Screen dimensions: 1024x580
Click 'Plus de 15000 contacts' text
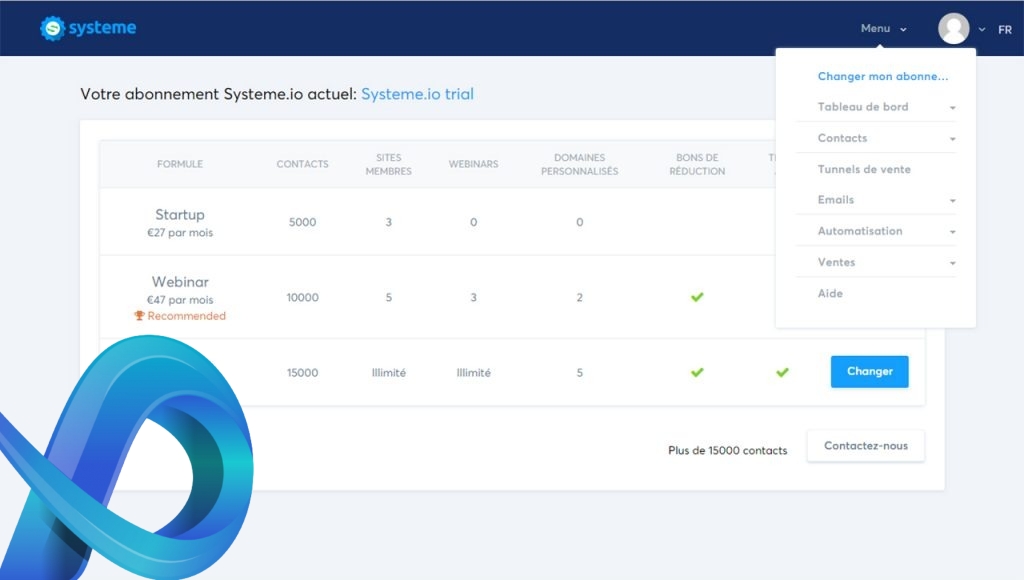tap(728, 450)
